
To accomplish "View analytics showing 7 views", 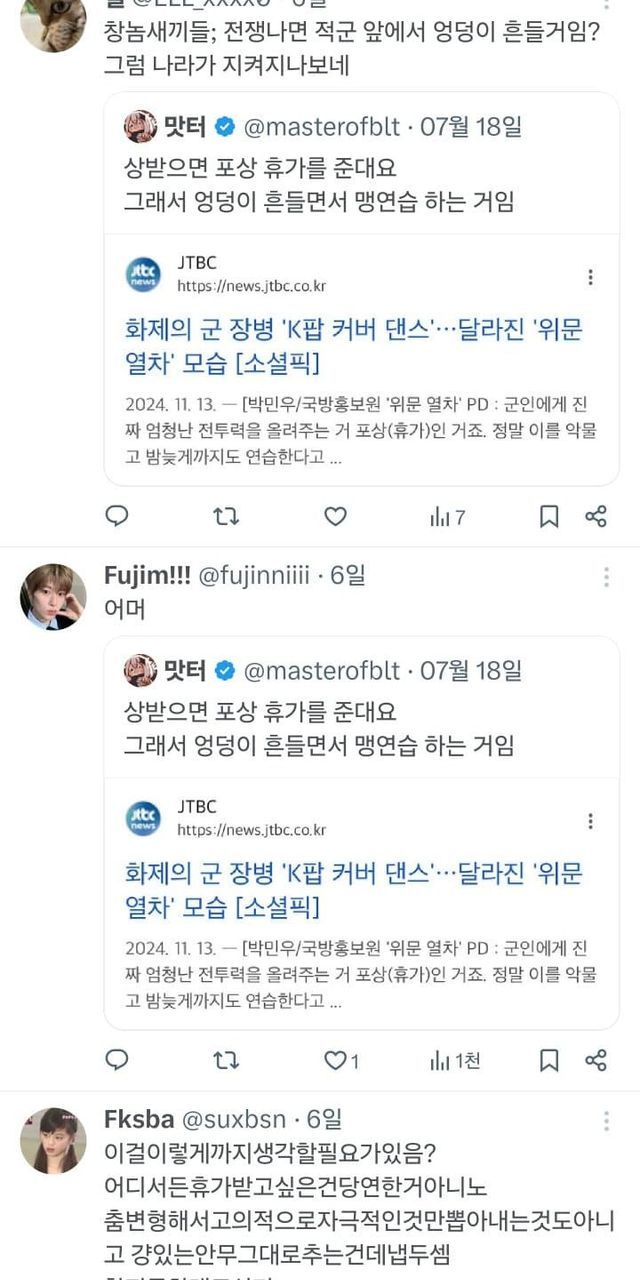I will [x=447, y=517].
